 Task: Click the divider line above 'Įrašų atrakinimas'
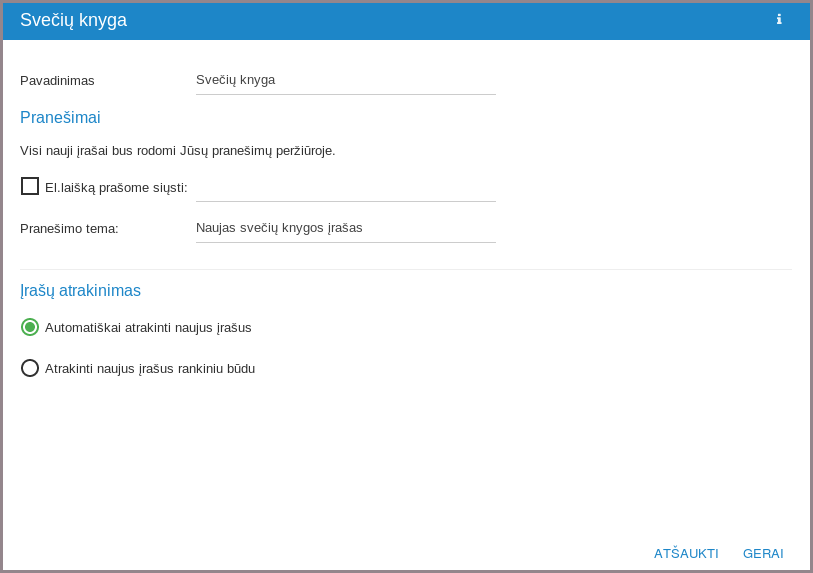[405, 269]
